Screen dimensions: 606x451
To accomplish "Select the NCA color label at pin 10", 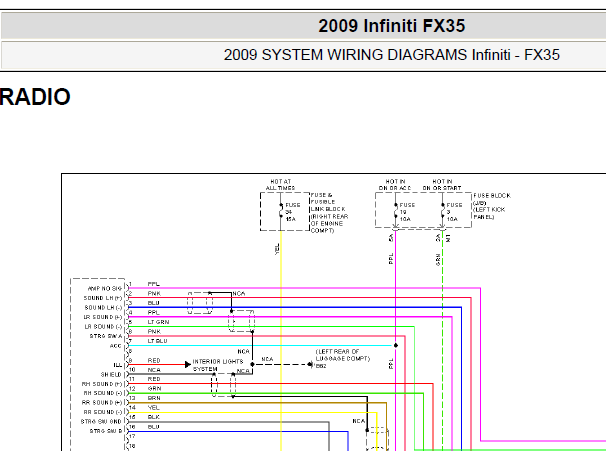I will click(154, 370).
